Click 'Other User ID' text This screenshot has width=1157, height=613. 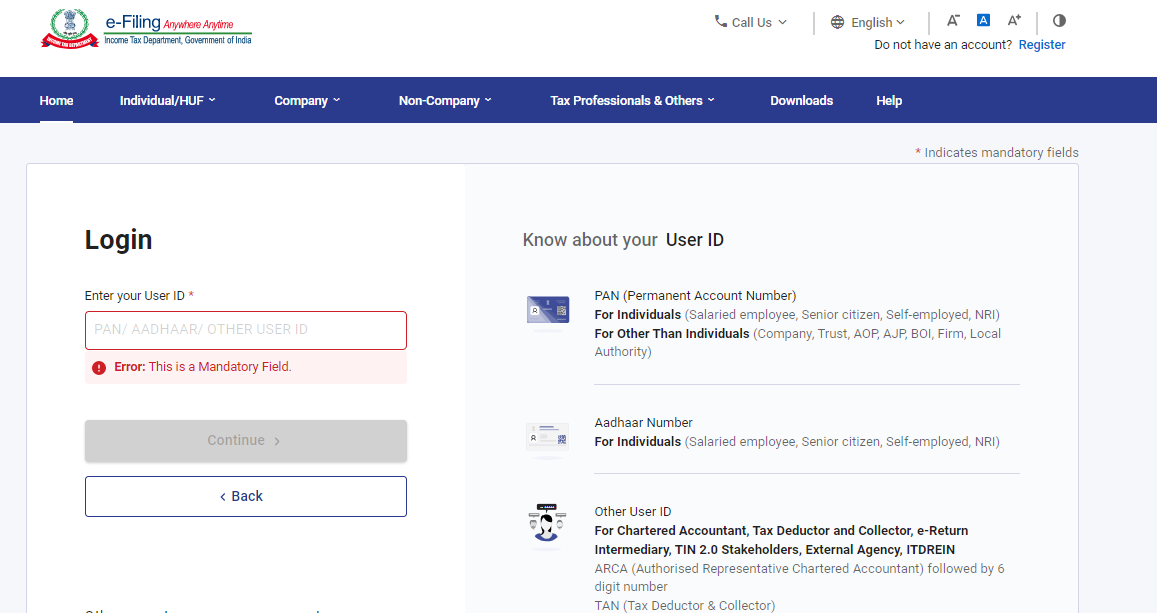(x=633, y=512)
